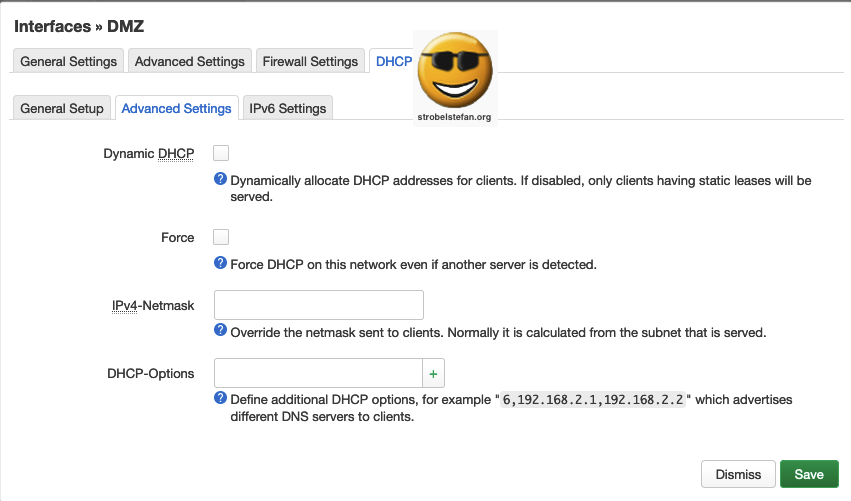
Task: Open the IPv6 Settings sub-tab
Action: (288, 108)
